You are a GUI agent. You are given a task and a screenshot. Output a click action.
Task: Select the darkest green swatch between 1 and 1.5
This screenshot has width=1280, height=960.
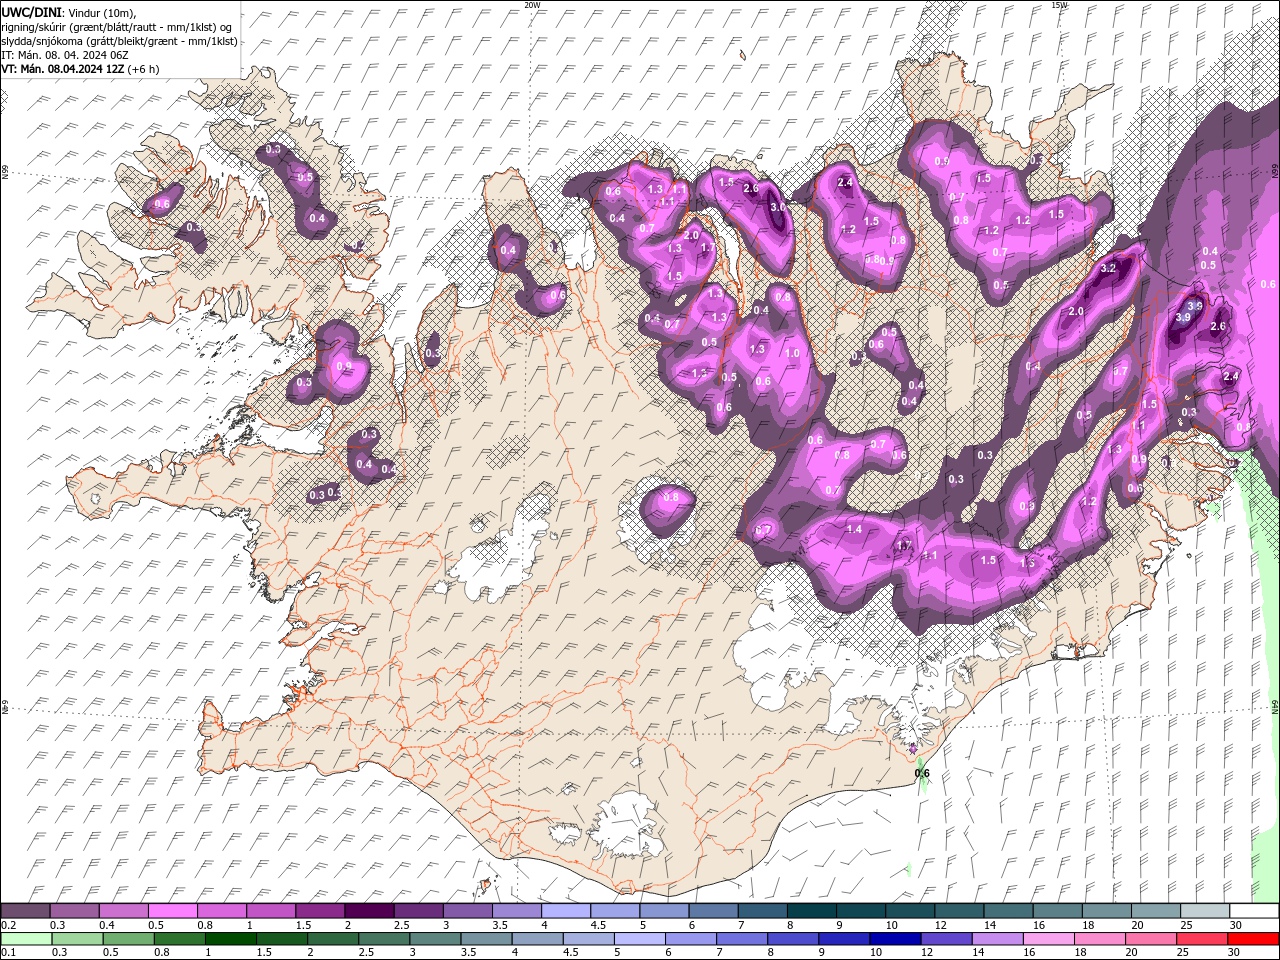230,939
